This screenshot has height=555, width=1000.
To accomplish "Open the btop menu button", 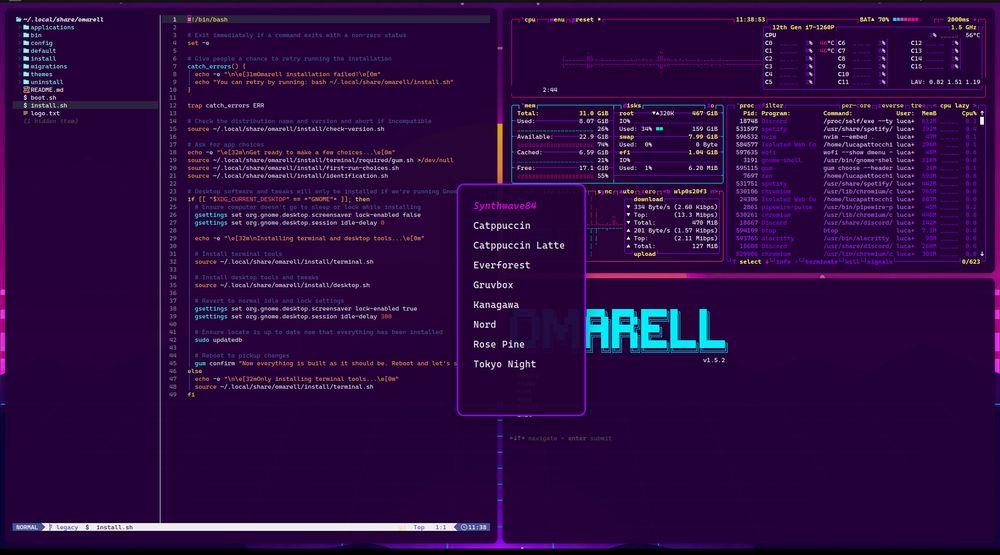I will 557,20.
